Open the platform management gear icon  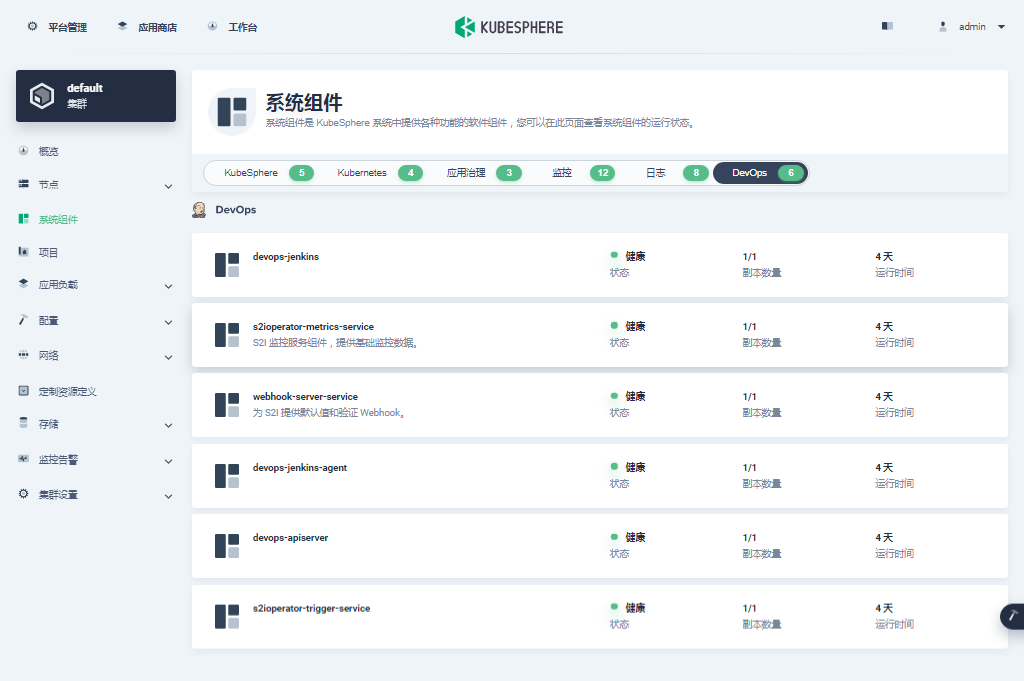click(x=32, y=26)
